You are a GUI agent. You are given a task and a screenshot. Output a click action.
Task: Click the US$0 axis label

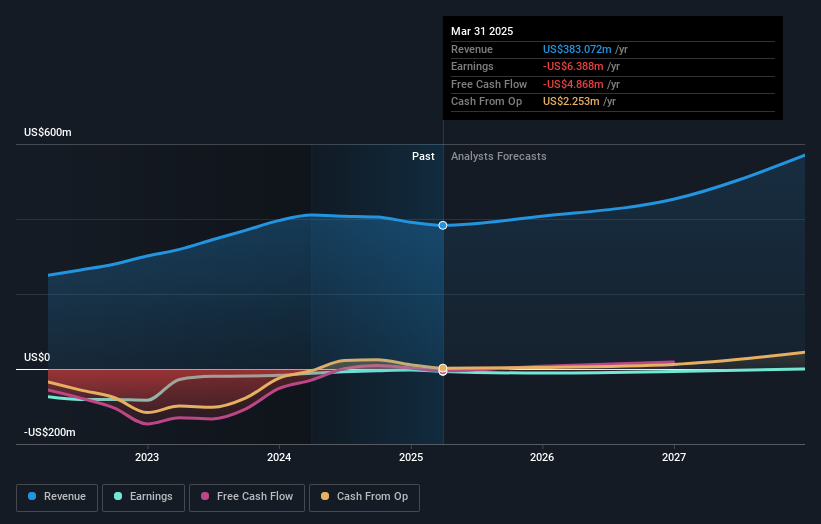tap(37, 358)
